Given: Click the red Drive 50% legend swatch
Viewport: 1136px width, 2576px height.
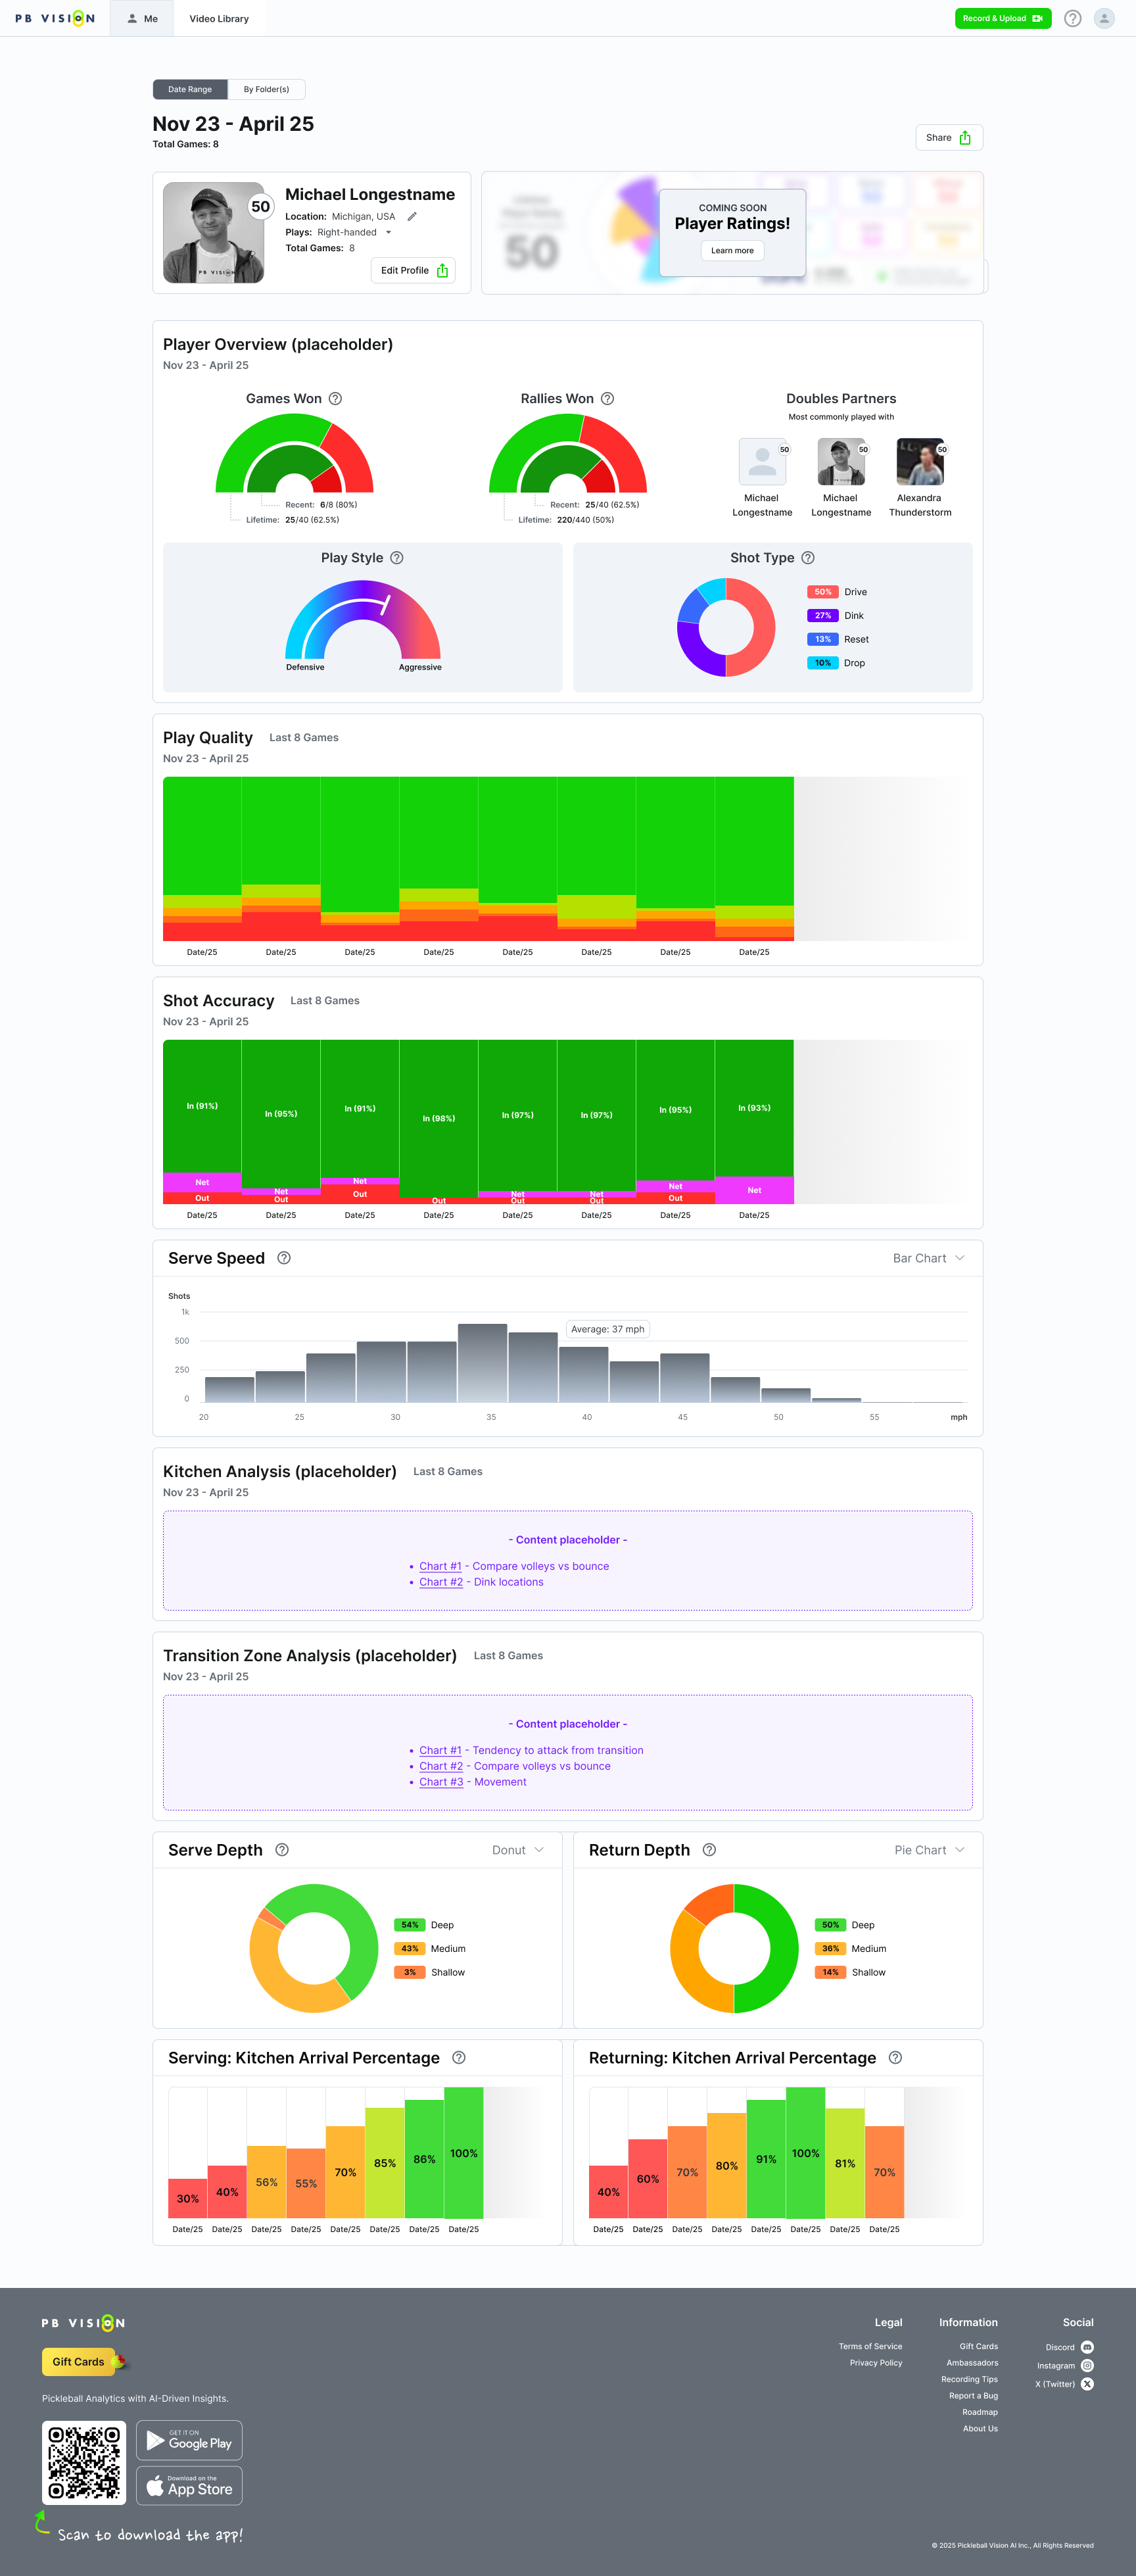Looking at the screenshot, I should pos(822,592).
